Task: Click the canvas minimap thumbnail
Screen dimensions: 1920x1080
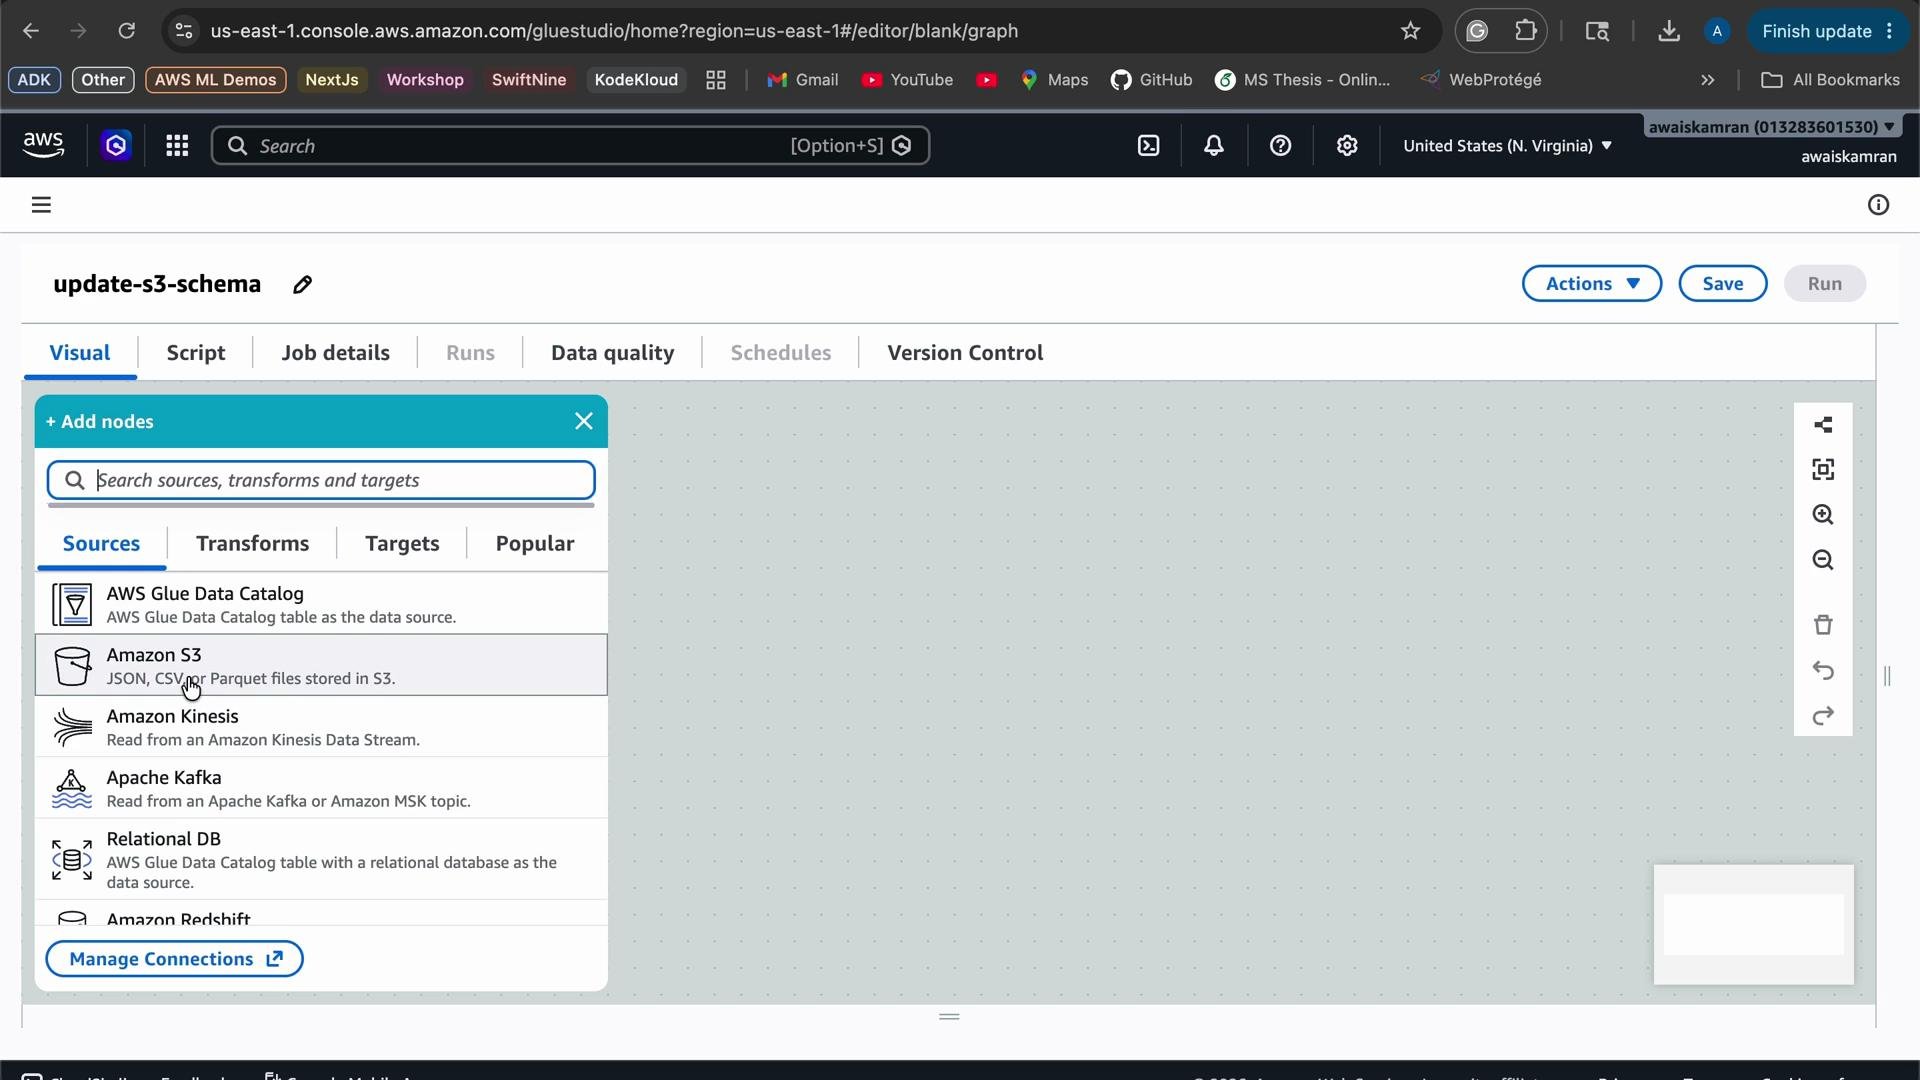Action: click(x=1753, y=925)
